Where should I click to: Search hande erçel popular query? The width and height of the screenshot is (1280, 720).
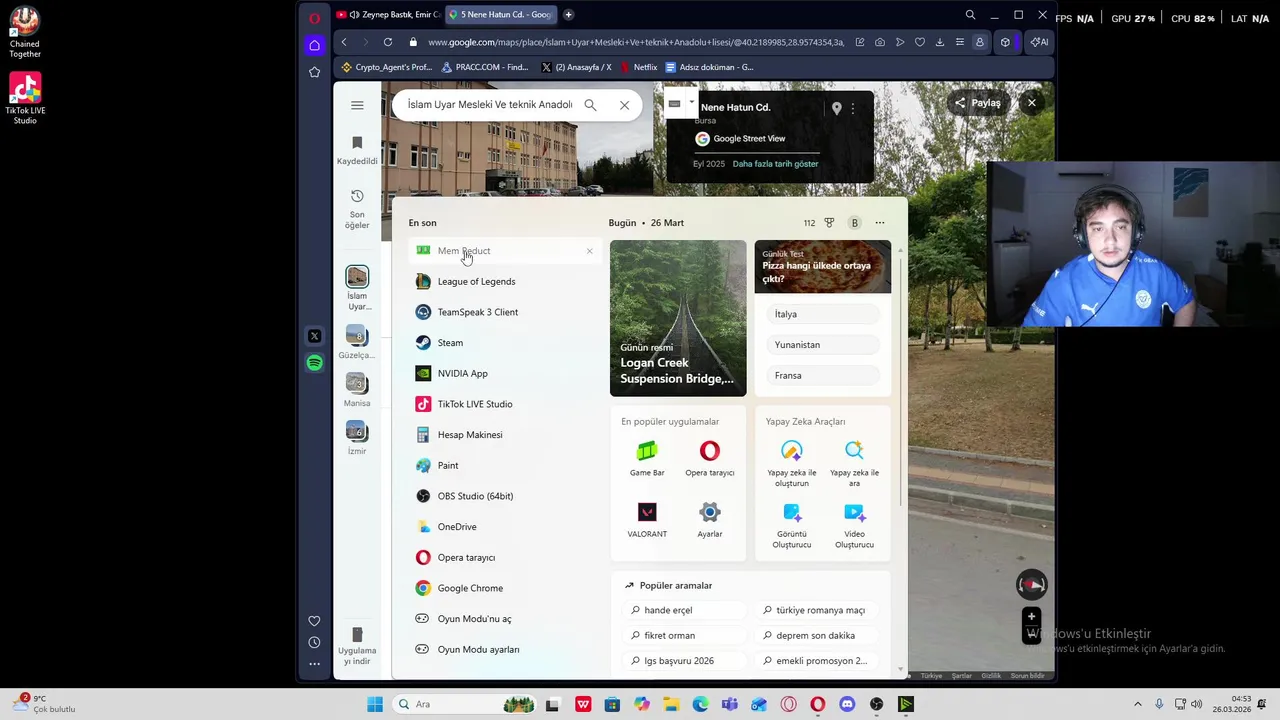(x=684, y=610)
